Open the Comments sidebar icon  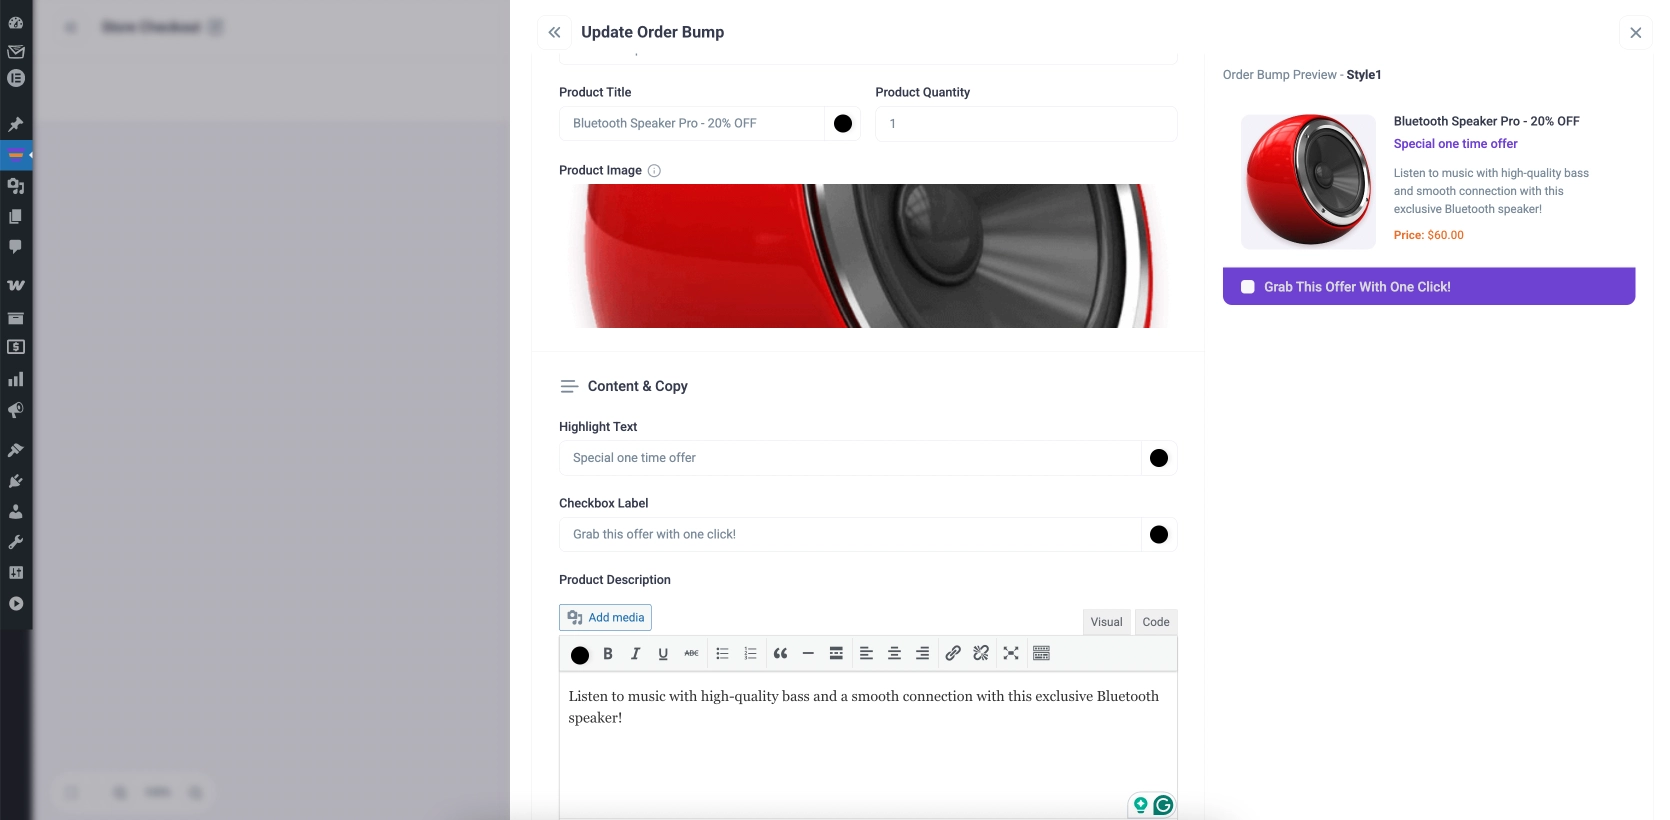pos(16,246)
